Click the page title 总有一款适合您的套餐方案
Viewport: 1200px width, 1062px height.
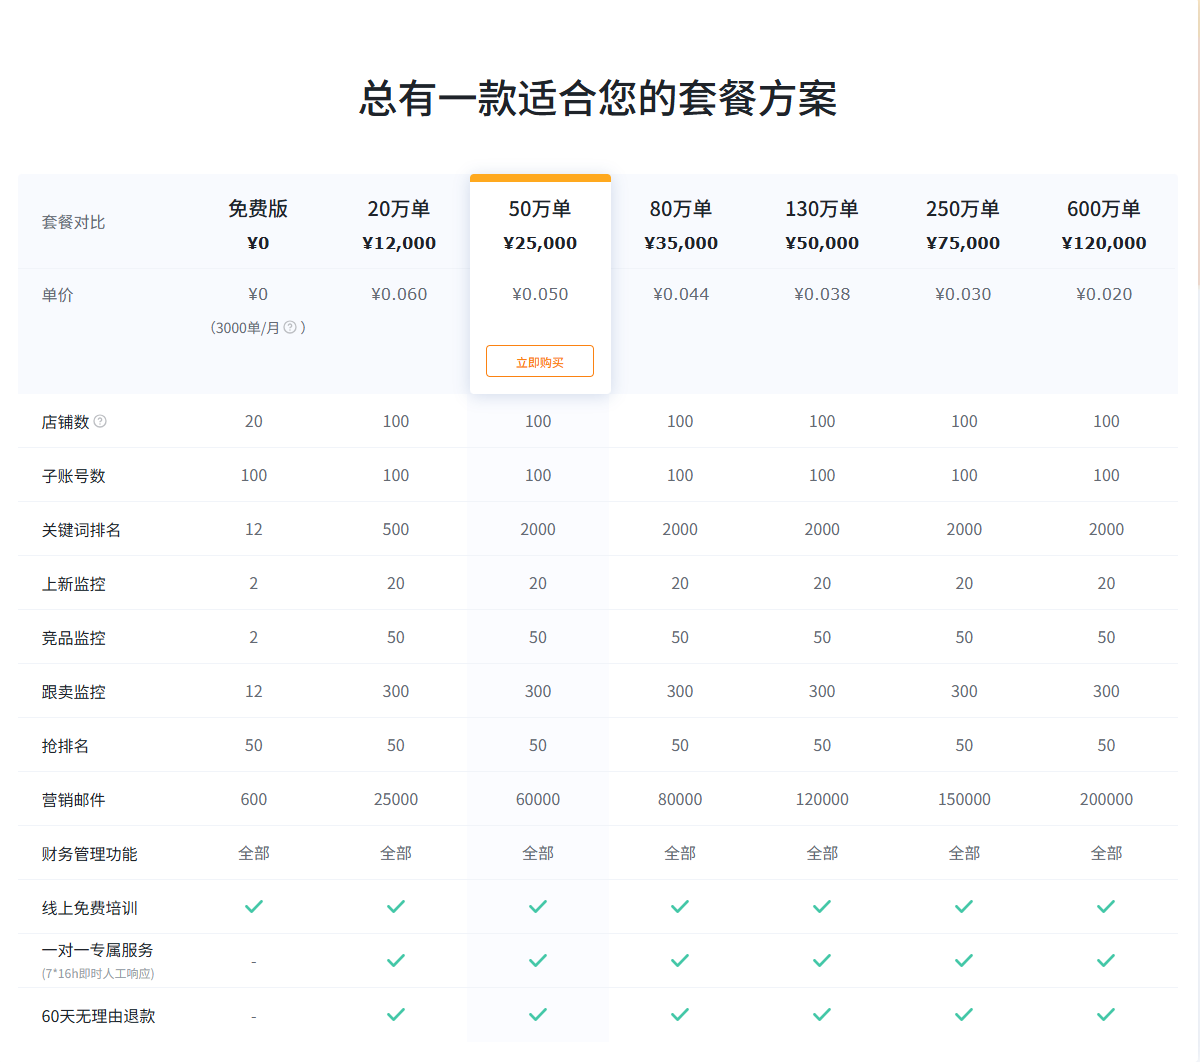[x=598, y=98]
